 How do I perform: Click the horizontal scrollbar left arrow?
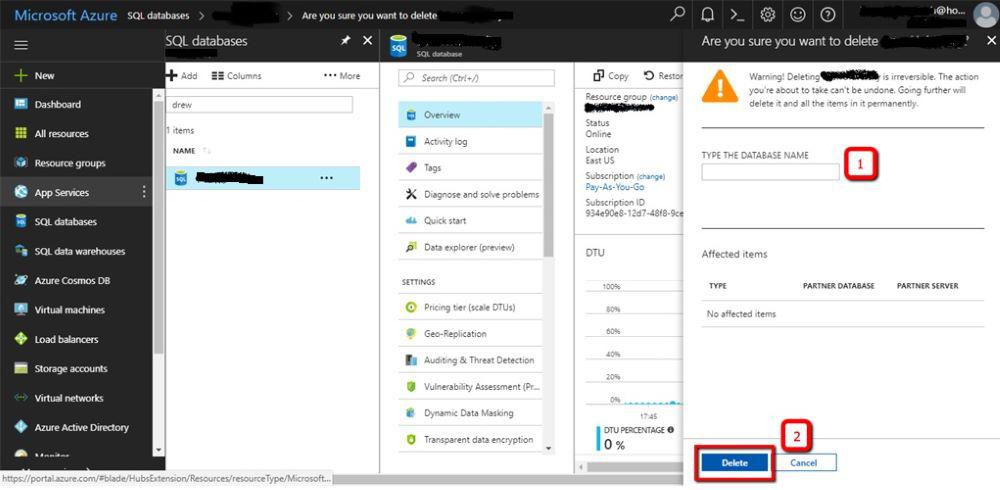pos(580,467)
